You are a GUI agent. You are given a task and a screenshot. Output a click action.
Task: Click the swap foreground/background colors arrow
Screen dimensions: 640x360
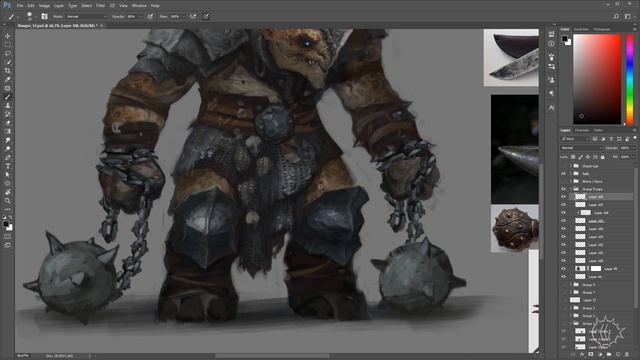(x=10, y=218)
